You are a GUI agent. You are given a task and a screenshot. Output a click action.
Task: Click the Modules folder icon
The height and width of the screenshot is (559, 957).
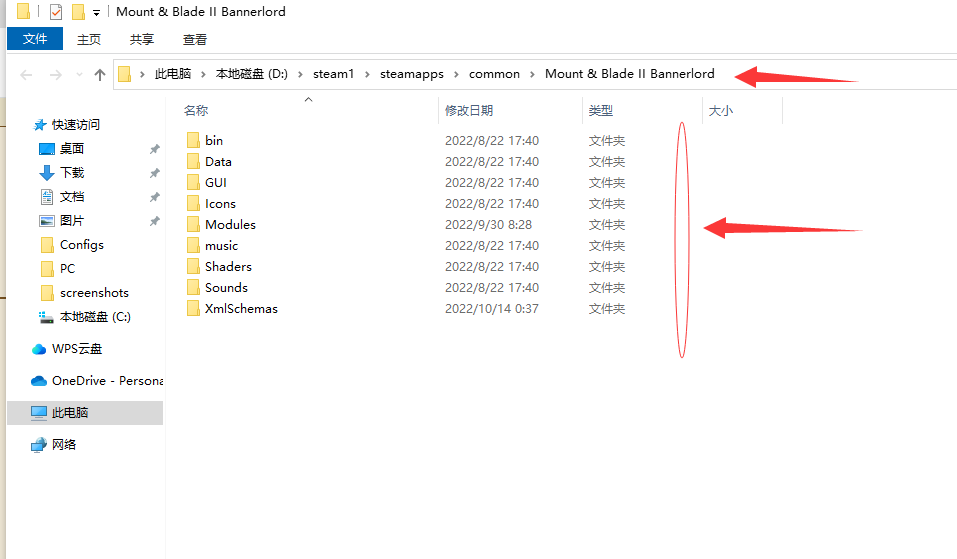click(x=193, y=225)
